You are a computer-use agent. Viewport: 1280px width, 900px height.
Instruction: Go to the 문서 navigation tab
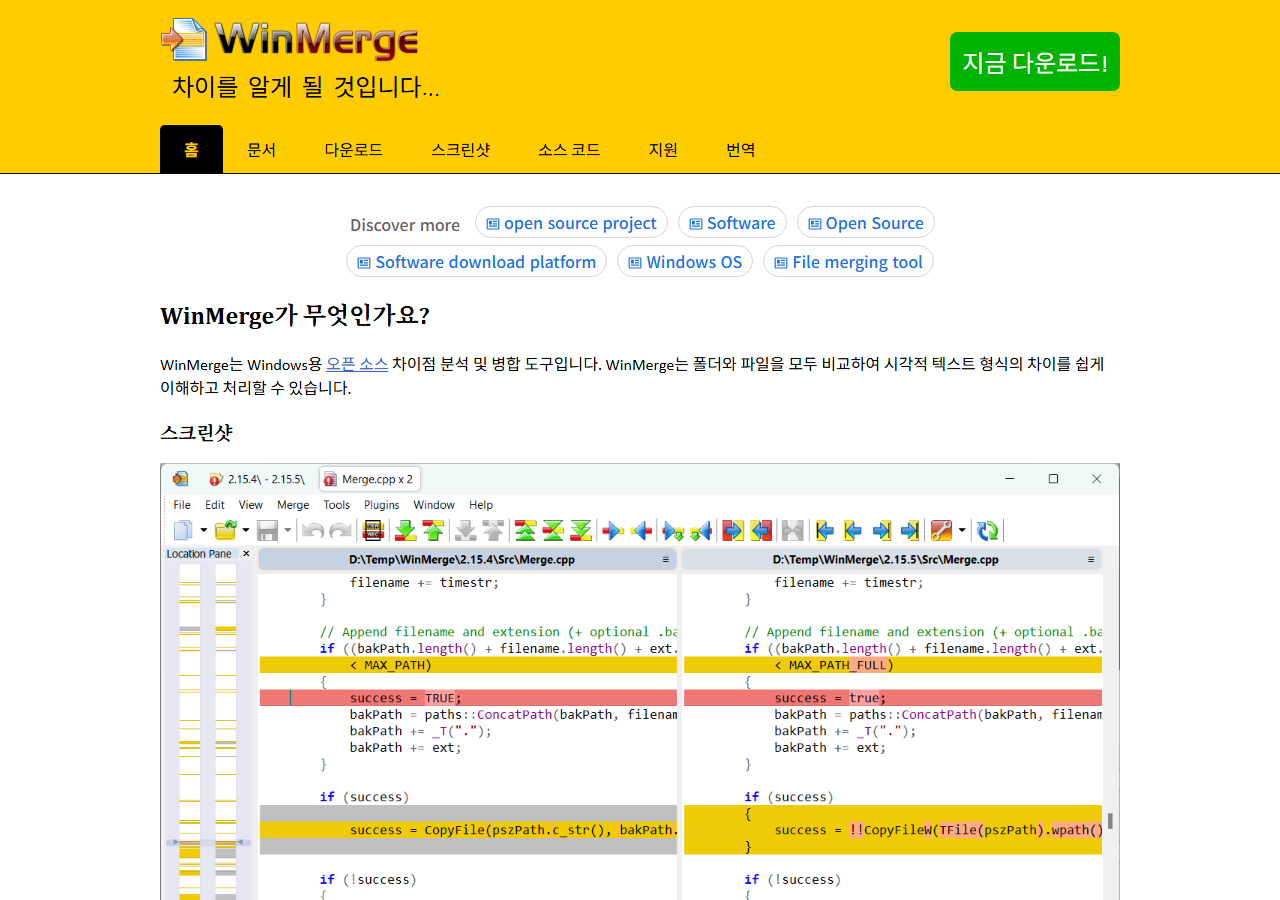pos(261,149)
